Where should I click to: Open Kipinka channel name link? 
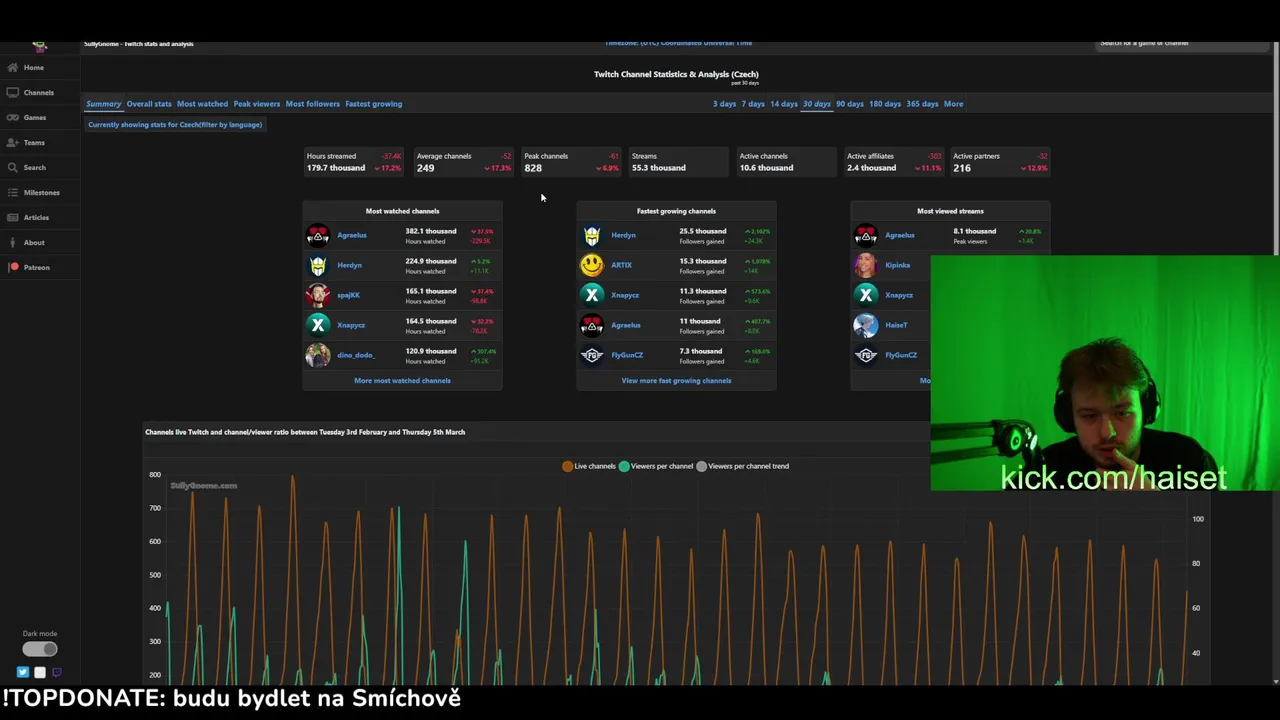pyautogui.click(x=898, y=265)
